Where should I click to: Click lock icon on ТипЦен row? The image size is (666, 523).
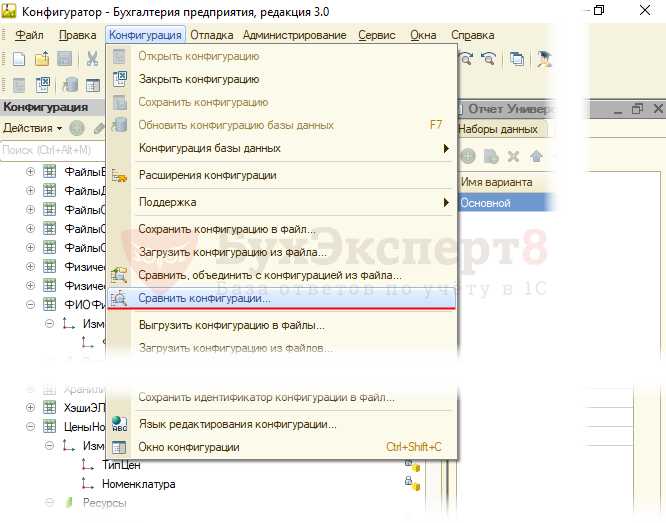point(412,464)
